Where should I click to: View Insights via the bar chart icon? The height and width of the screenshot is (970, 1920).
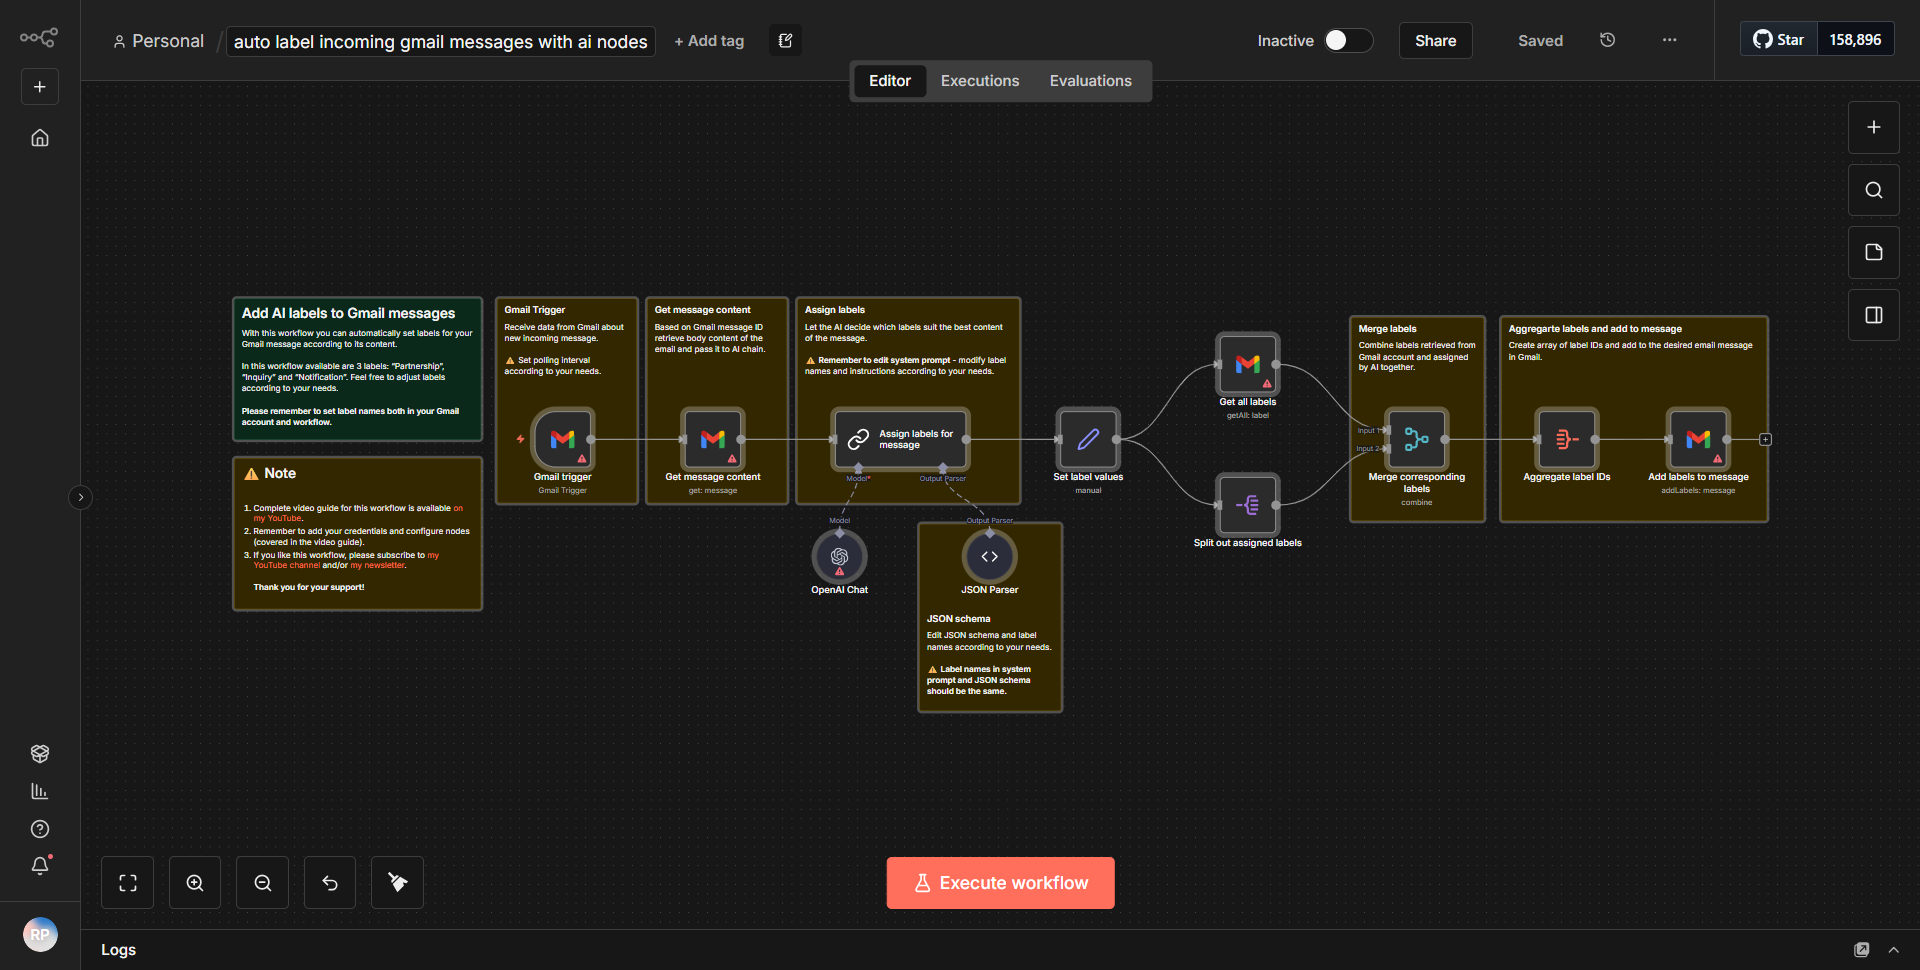click(39, 791)
